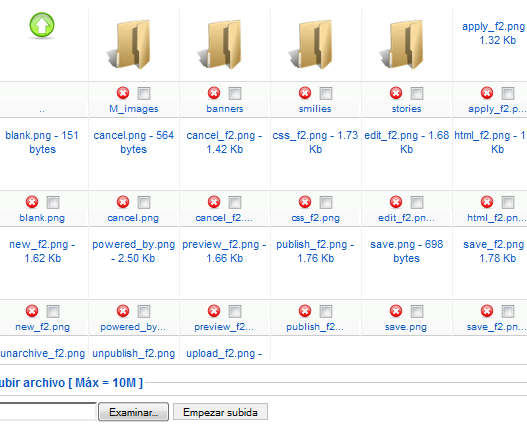This screenshot has width=527, height=427.
Task: Open the M_images folder icon
Action: click(x=129, y=44)
